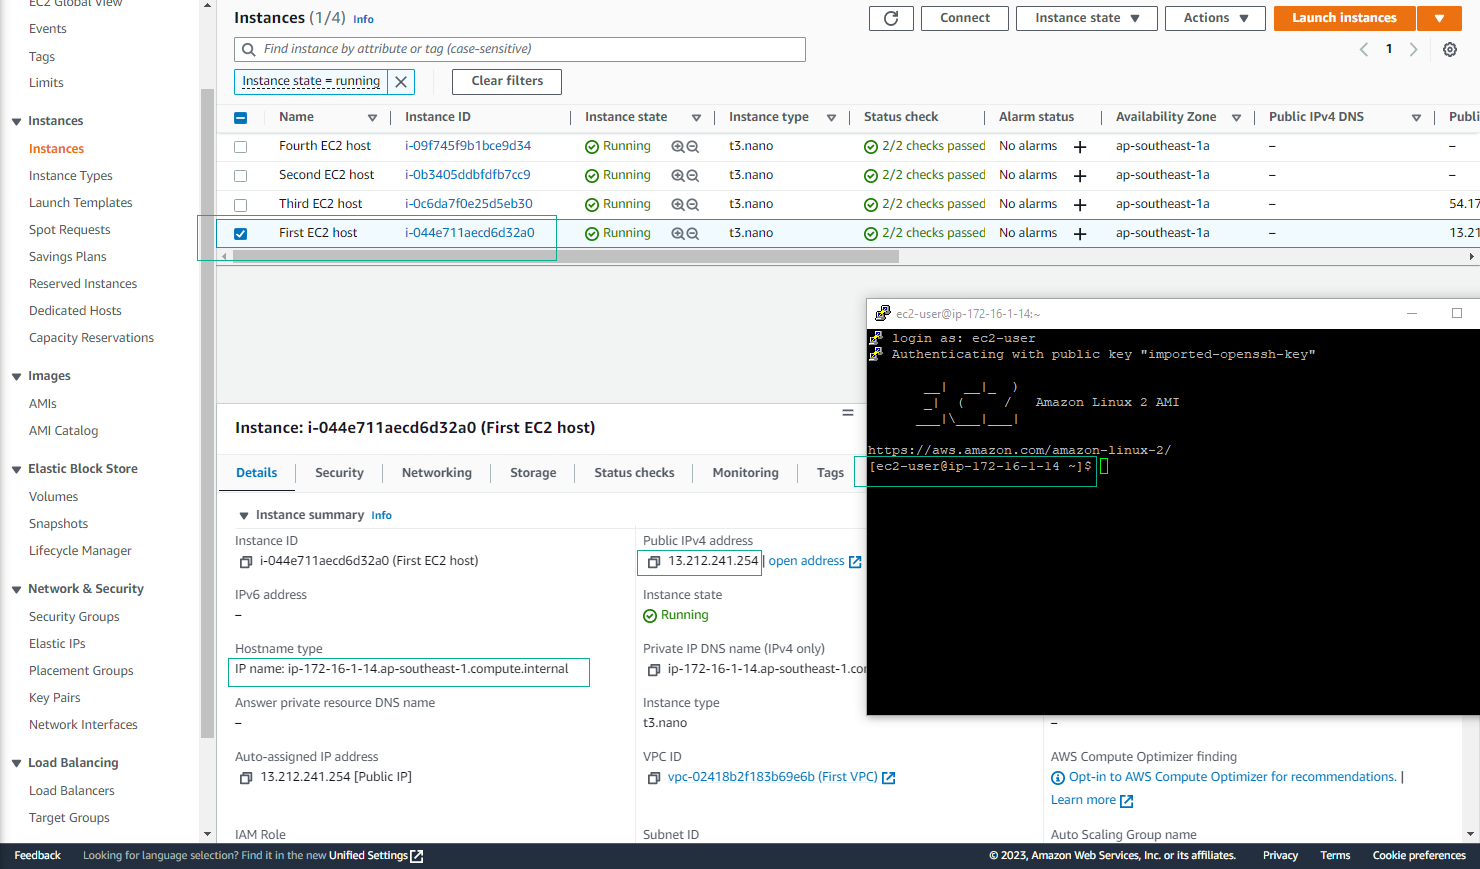Image resolution: width=1480 pixels, height=869 pixels.
Task: Collapse Elastic Block Store sidebar section
Action: [x=16, y=470]
